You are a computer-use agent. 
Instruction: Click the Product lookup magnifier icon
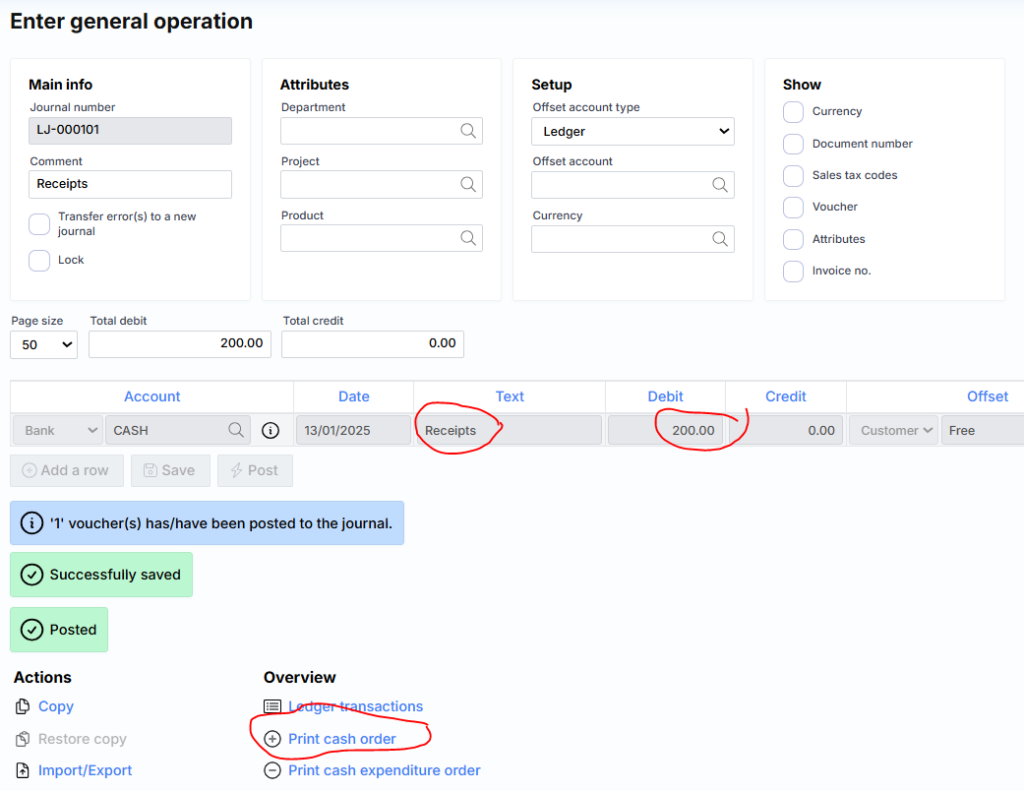tap(468, 238)
